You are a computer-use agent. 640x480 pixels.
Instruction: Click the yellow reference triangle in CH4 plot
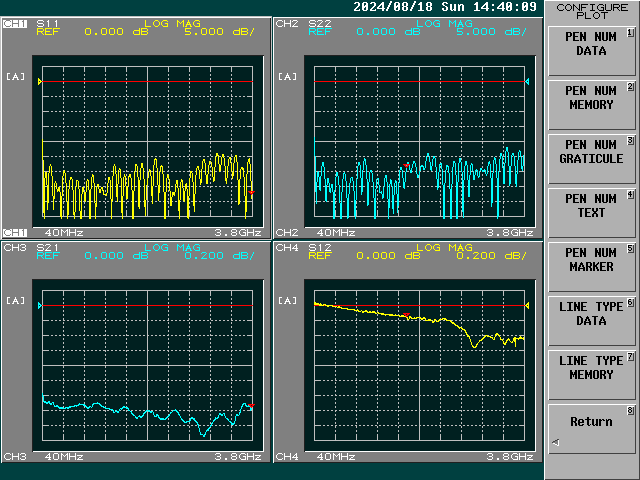527,305
